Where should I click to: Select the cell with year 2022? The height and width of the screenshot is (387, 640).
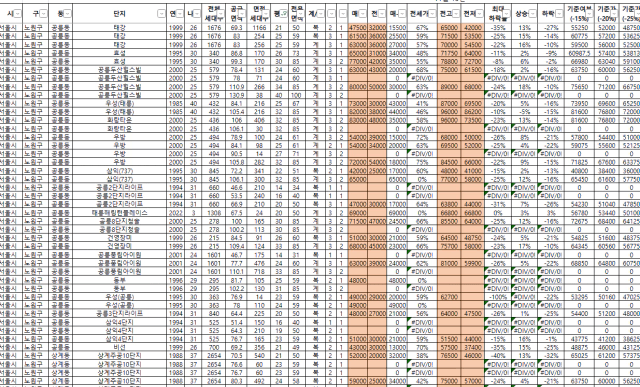pos(176,212)
